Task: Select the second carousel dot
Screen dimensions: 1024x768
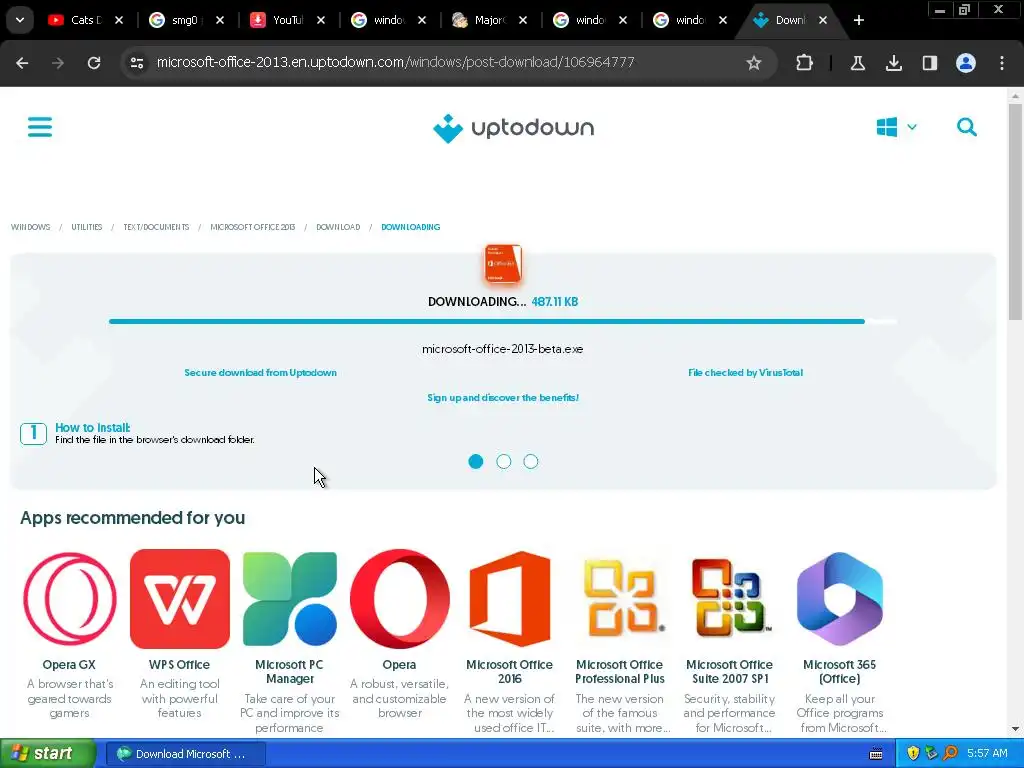Action: pyautogui.click(x=504, y=462)
